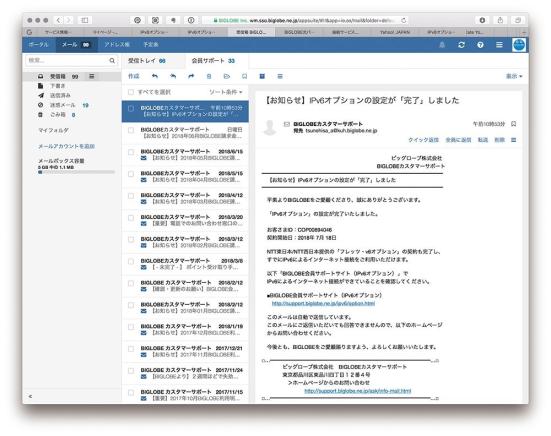Show Safari's tab overview icon
551x436 pixels.
pos(518,20)
